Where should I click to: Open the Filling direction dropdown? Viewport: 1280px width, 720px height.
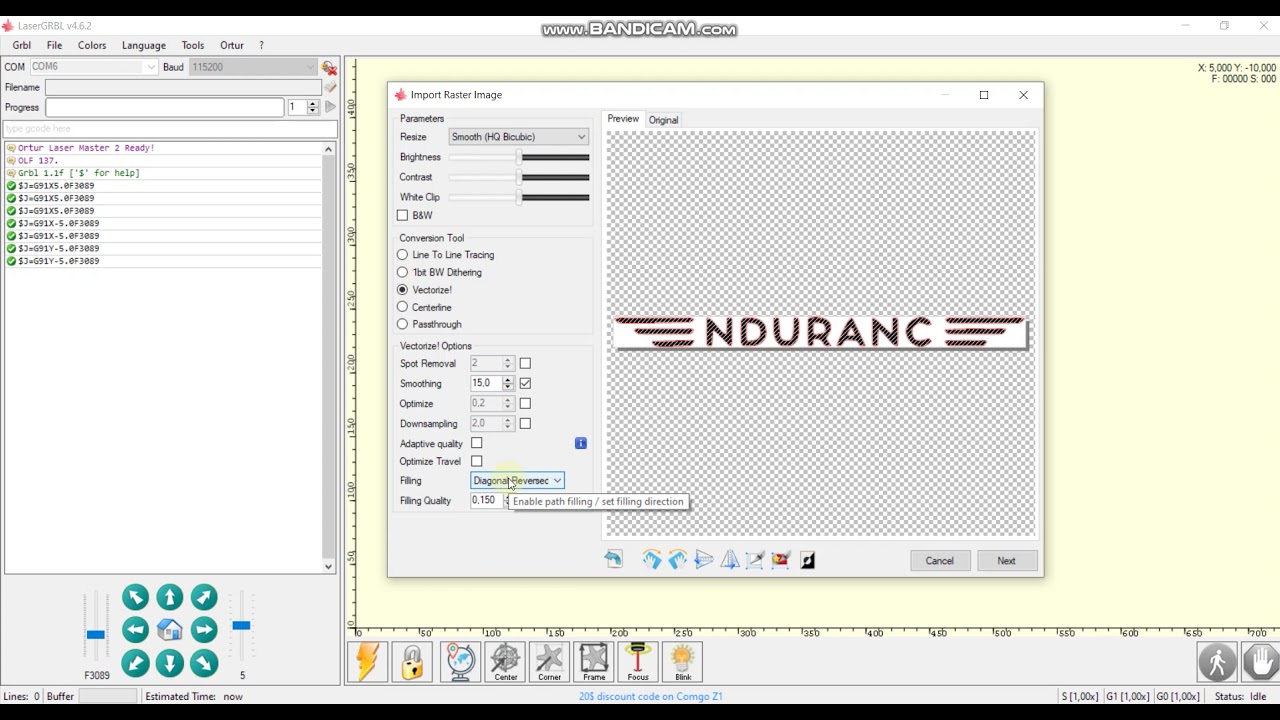(x=517, y=481)
